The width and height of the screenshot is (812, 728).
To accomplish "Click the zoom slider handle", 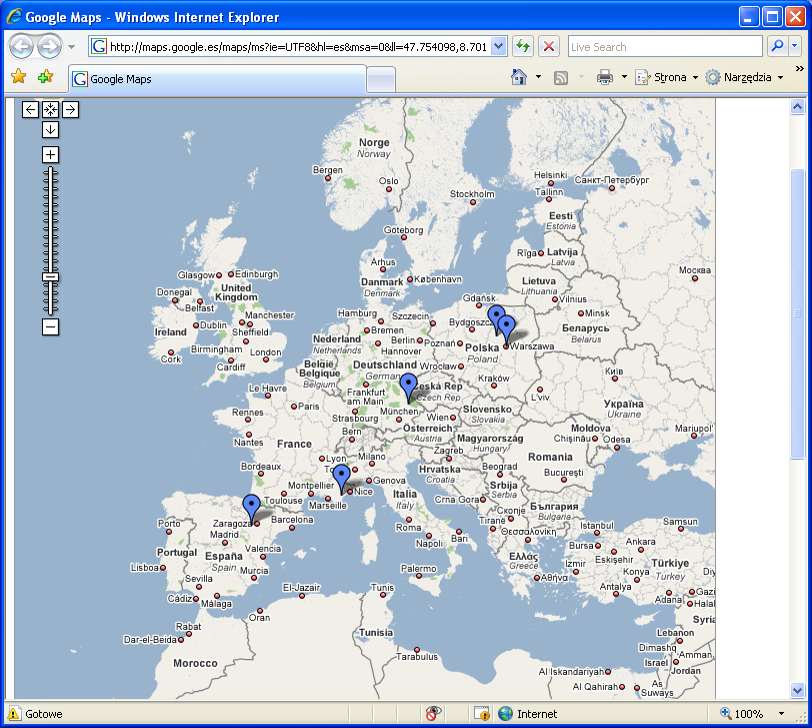I will pos(50,277).
